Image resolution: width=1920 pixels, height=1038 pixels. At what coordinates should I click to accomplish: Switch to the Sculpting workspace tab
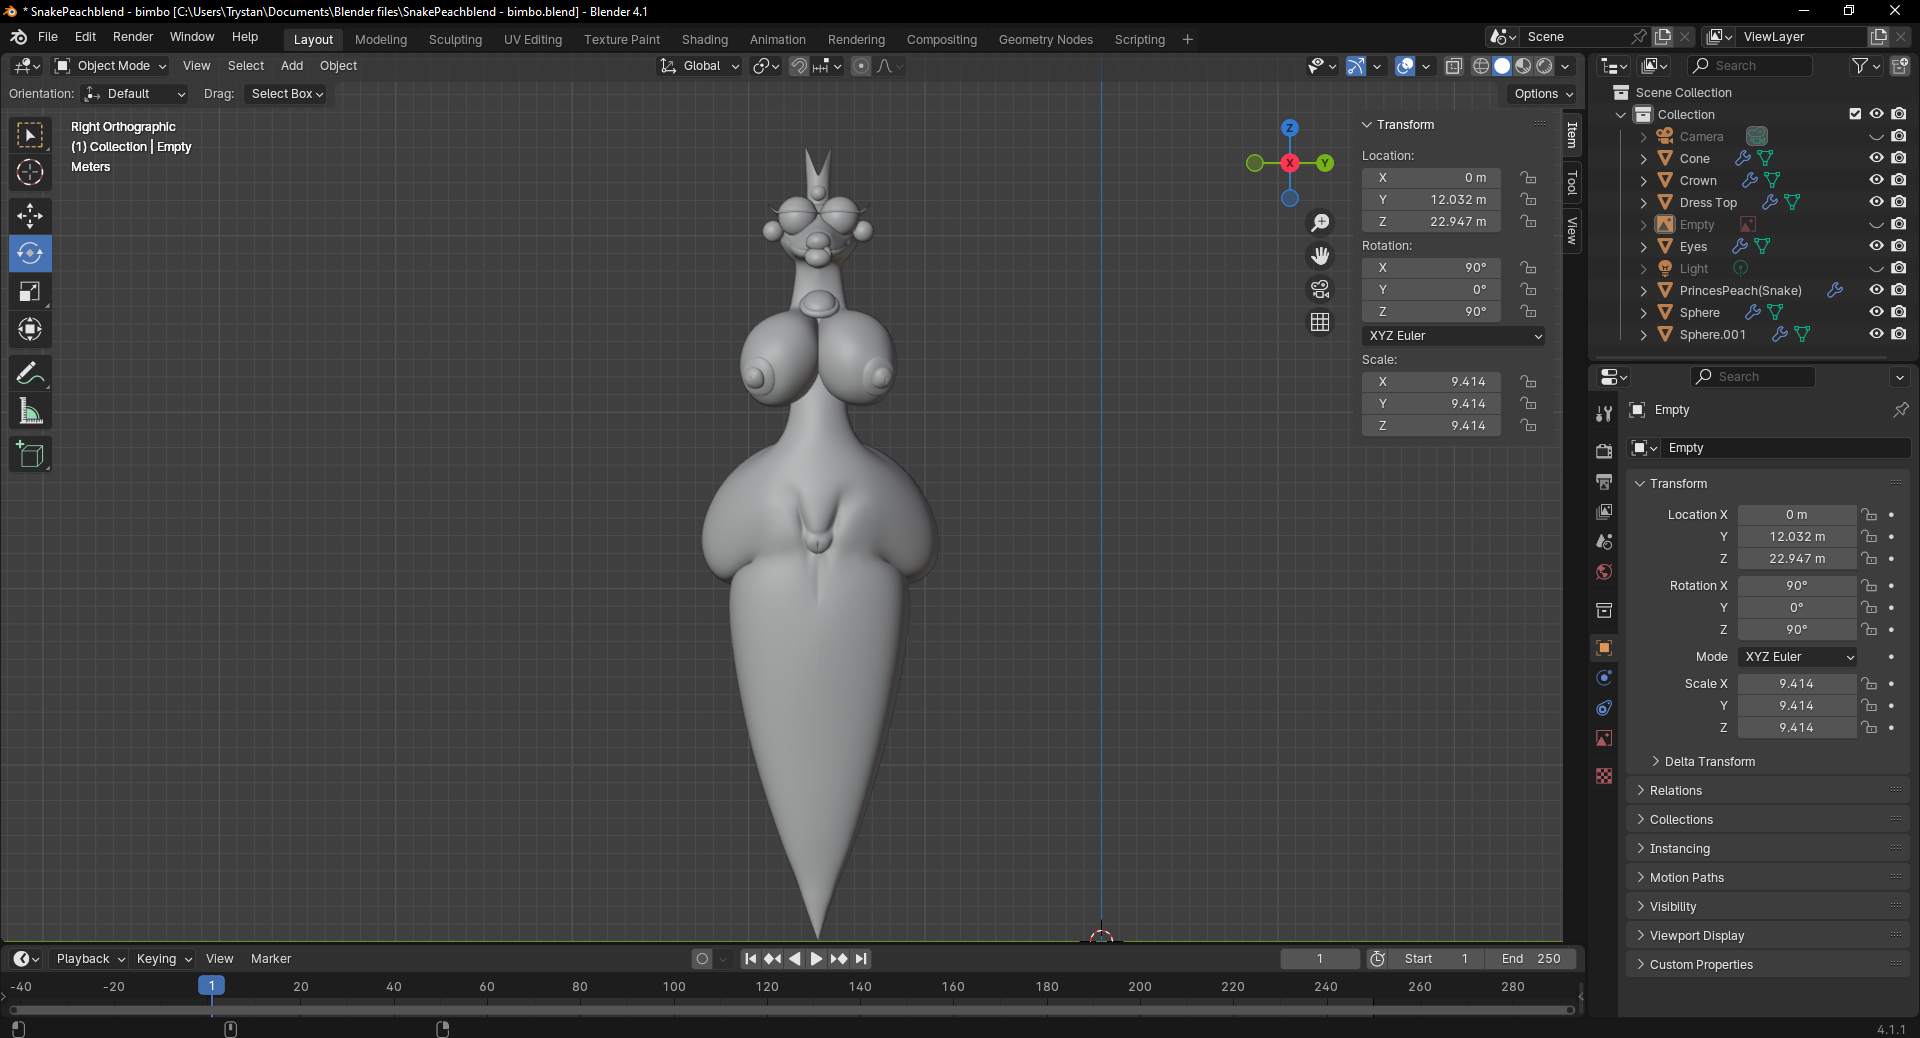[455, 40]
